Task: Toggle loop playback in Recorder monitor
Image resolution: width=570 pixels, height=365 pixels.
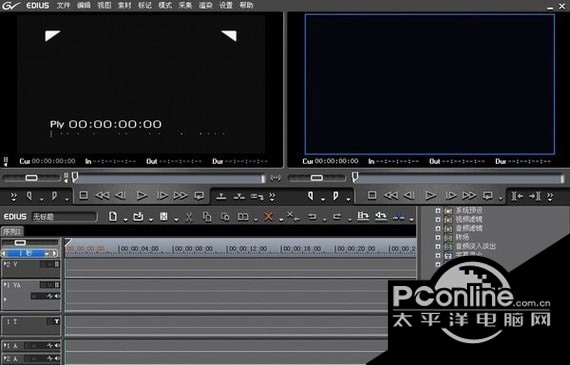Action: [x=488, y=196]
